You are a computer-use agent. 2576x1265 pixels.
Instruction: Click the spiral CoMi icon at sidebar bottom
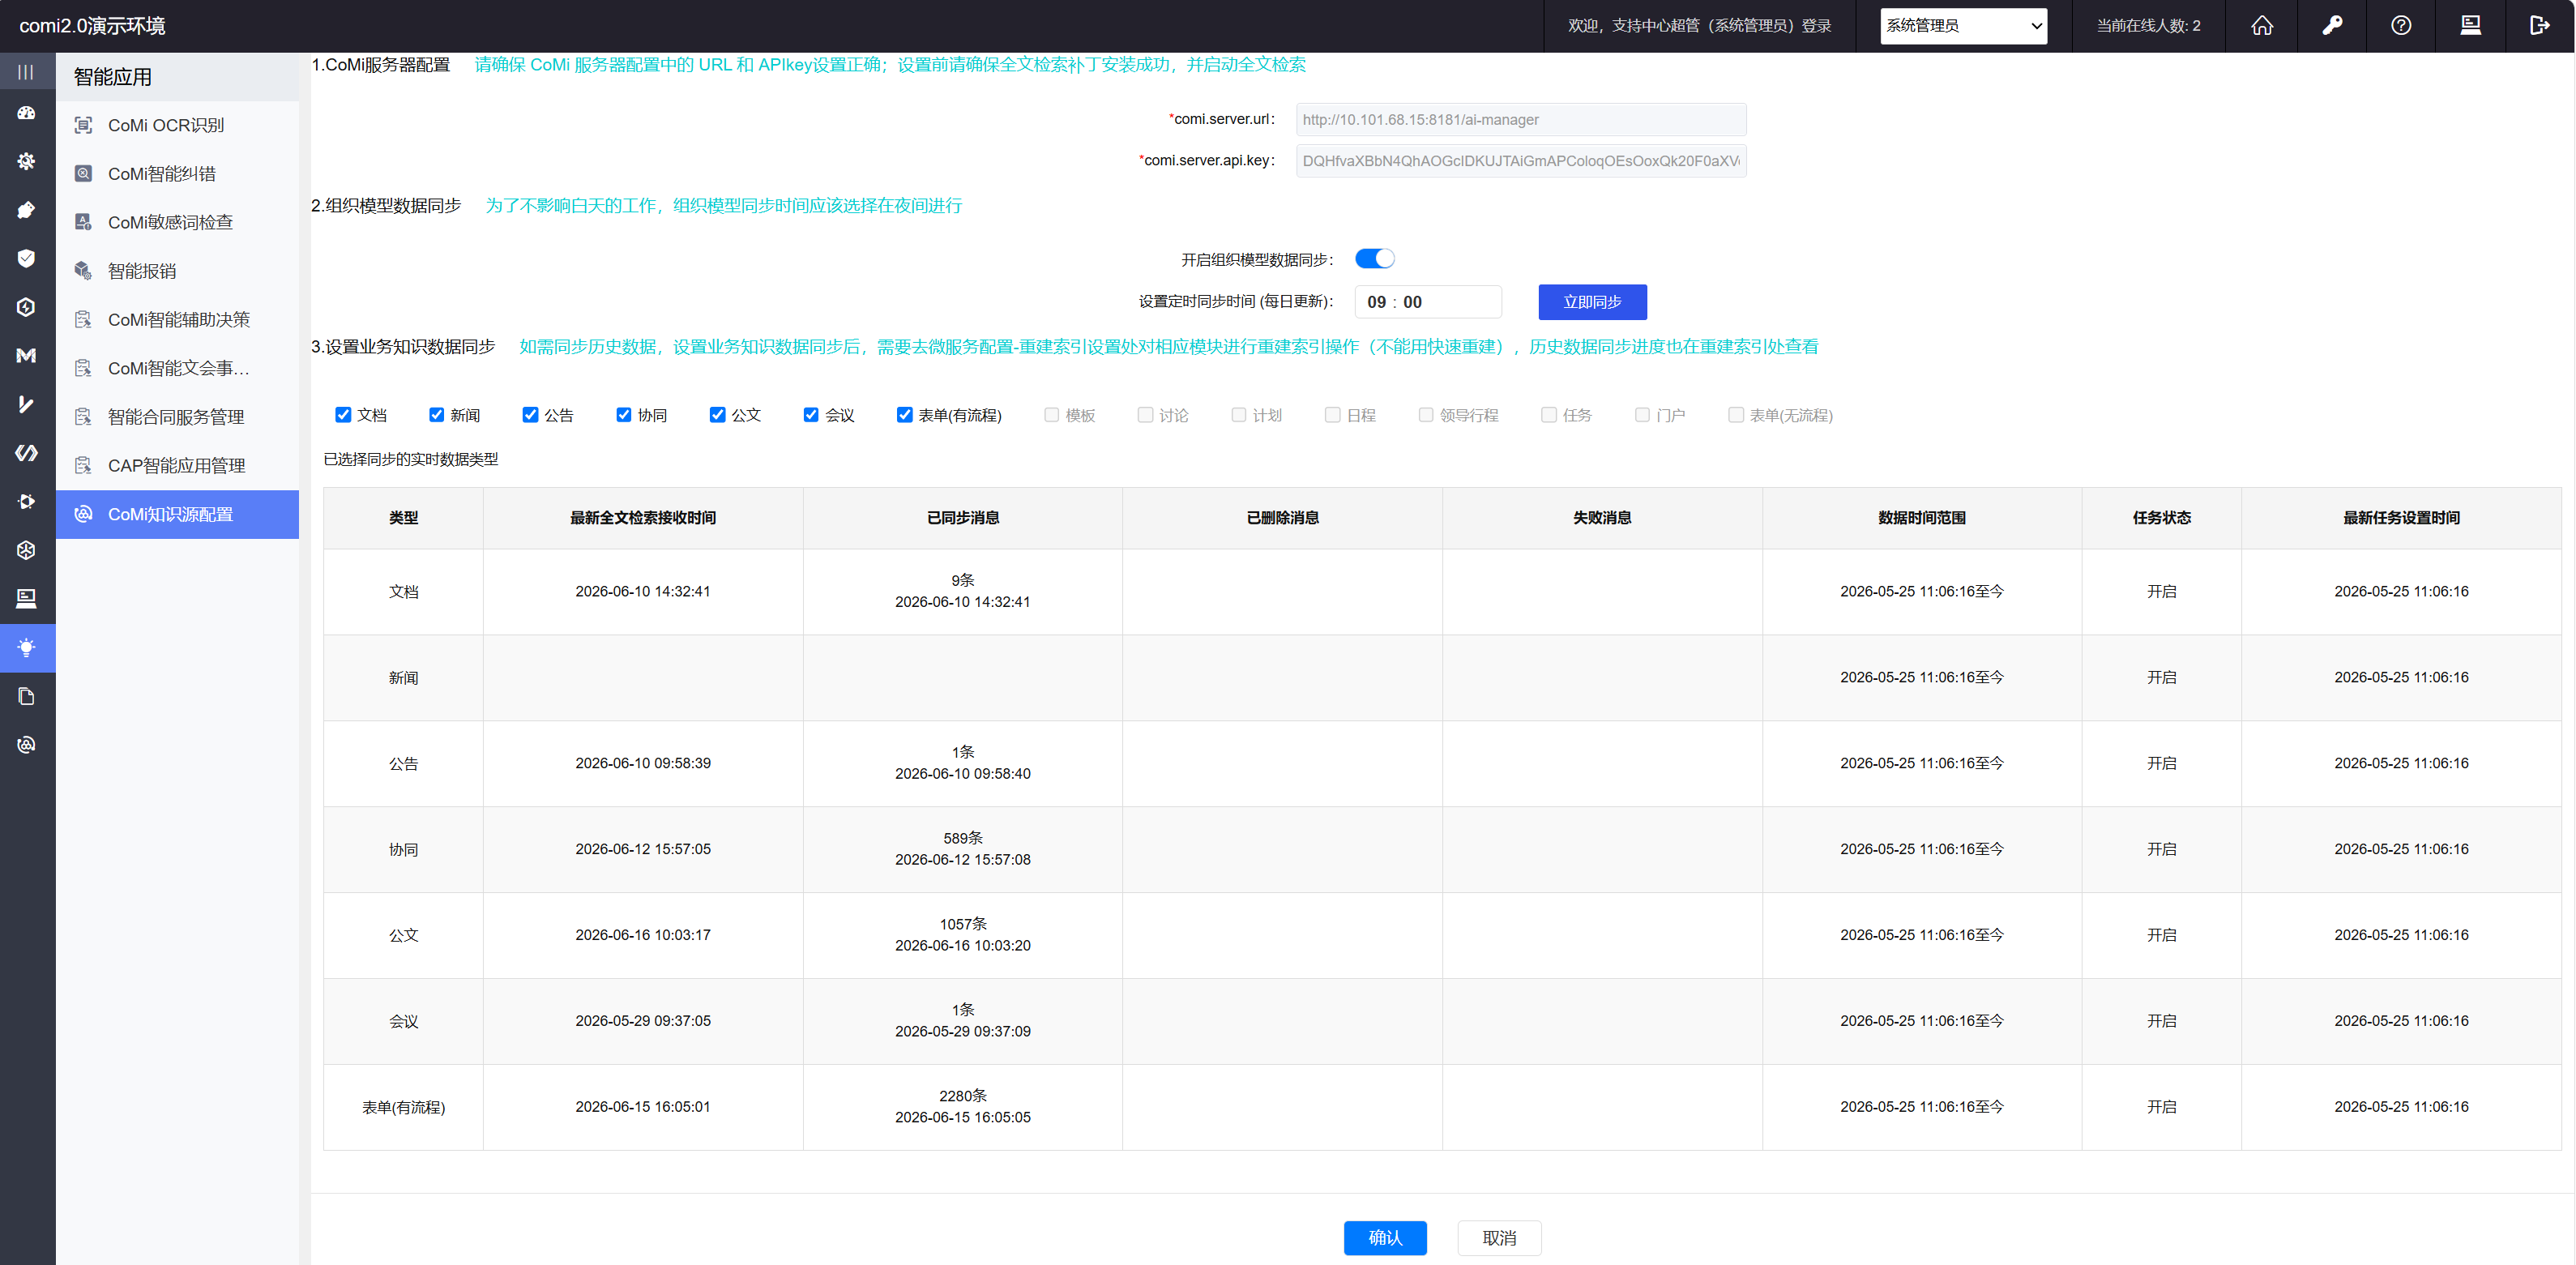pyautogui.click(x=26, y=744)
